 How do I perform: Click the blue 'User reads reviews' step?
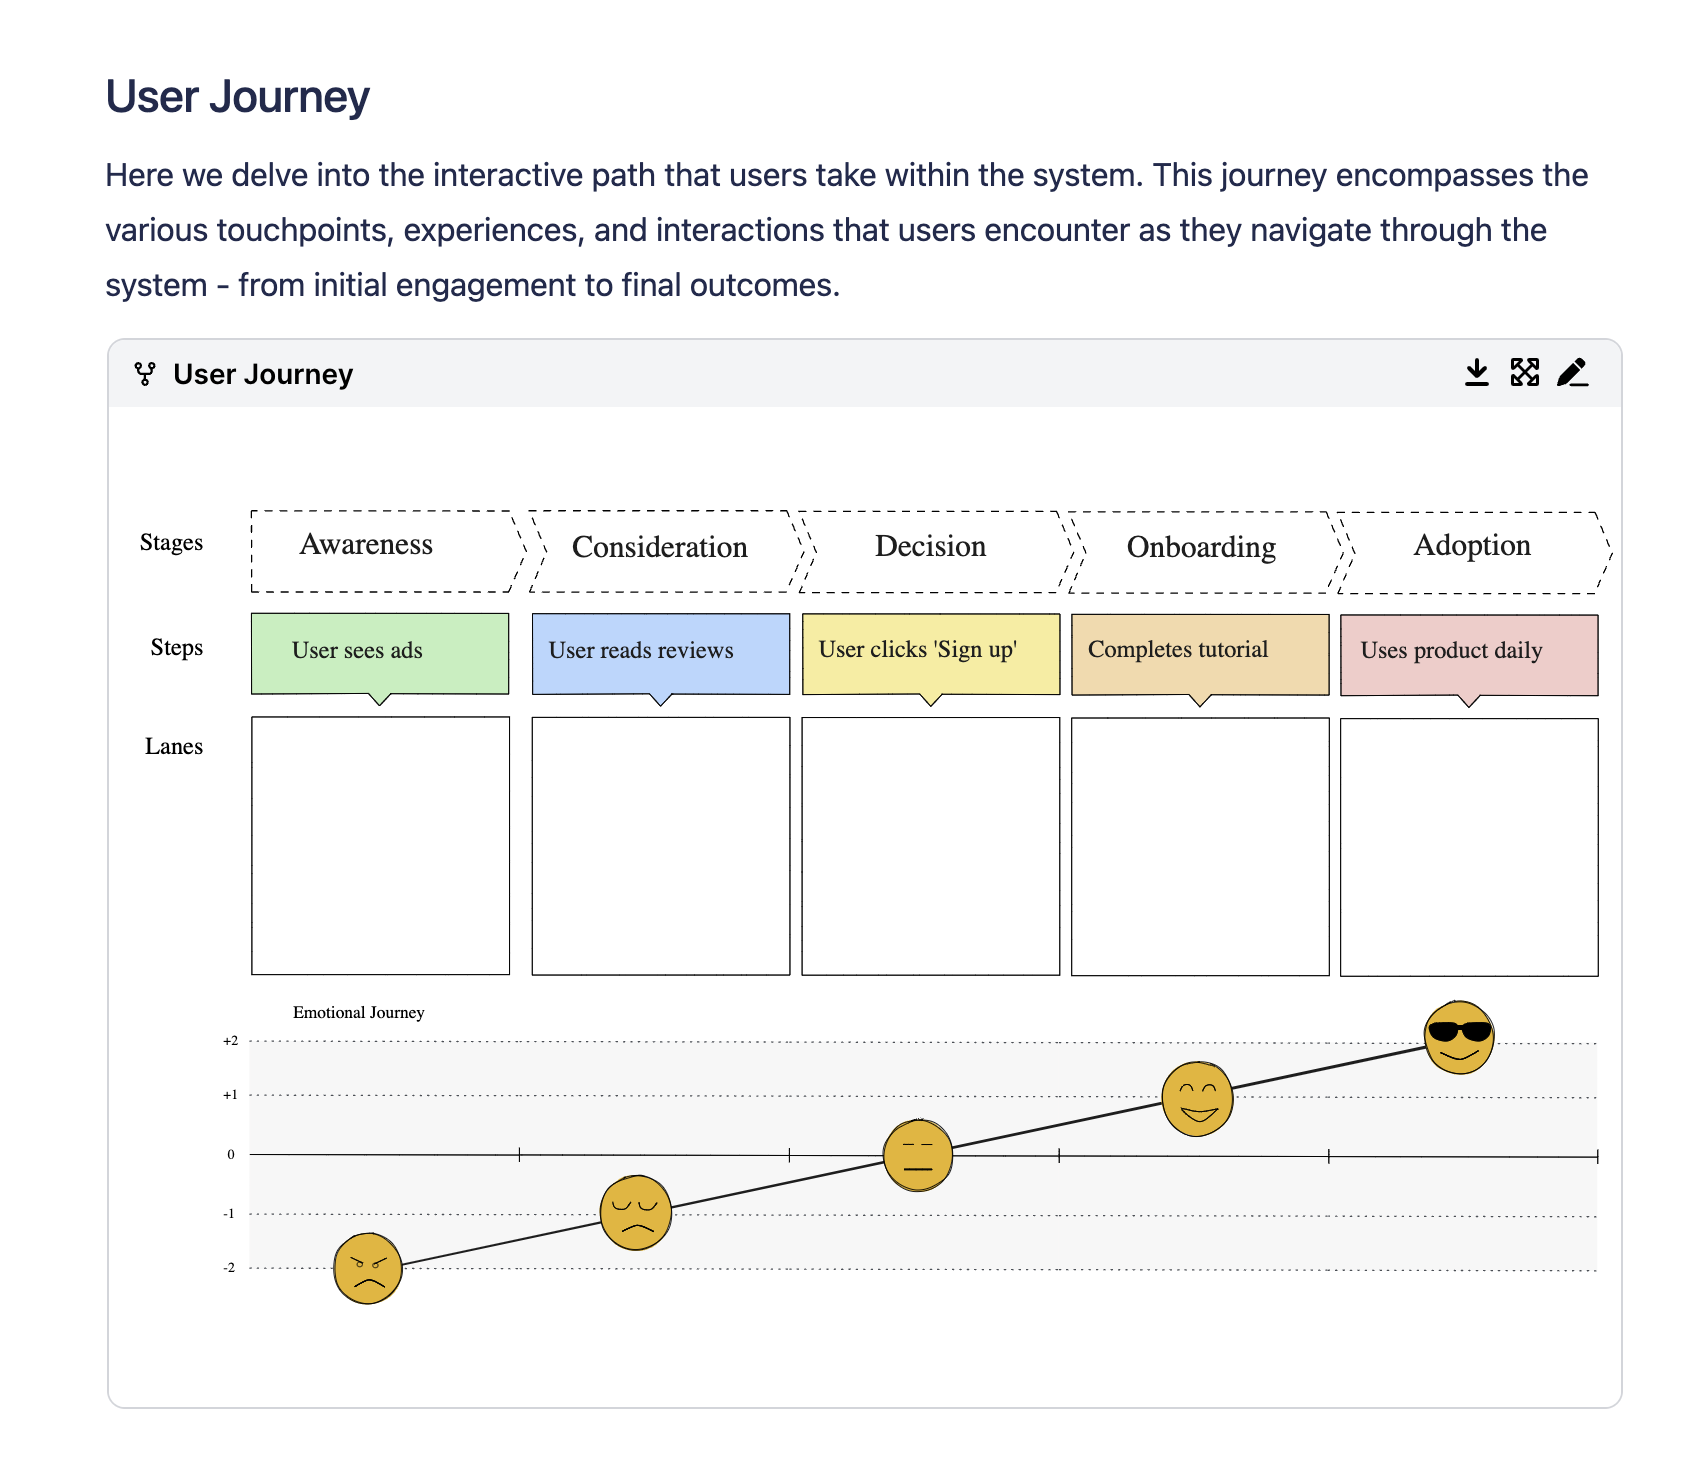pyautogui.click(x=660, y=653)
